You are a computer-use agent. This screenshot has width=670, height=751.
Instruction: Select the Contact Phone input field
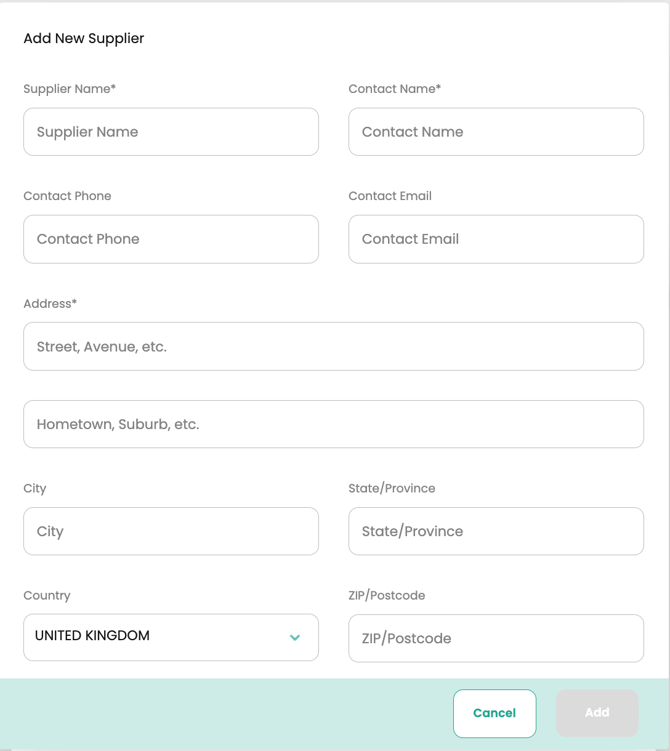tap(171, 239)
